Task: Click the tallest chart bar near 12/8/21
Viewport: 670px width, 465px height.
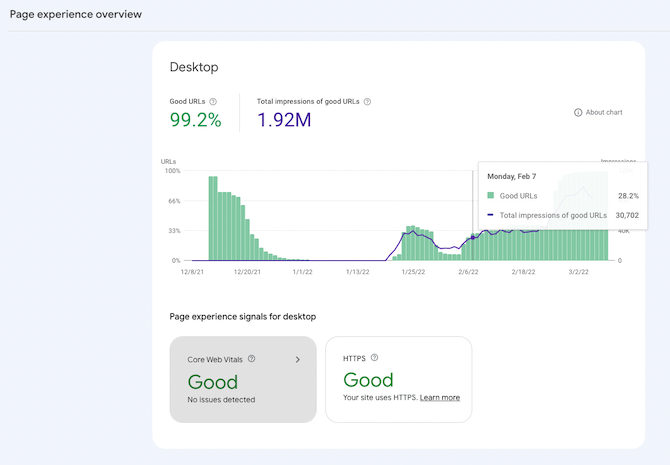Action: point(213,217)
